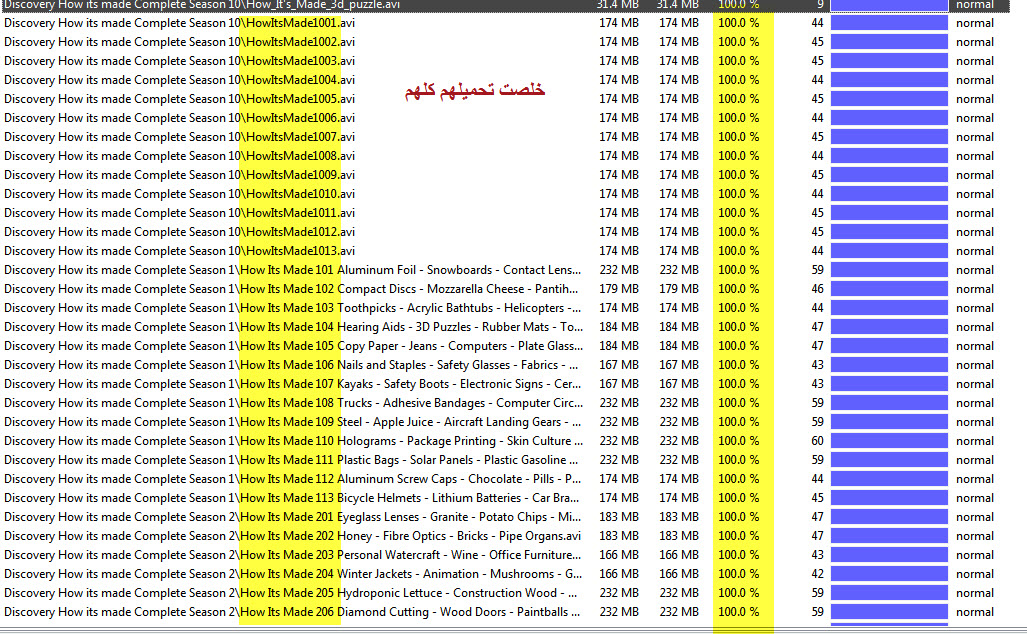Click piece count 46 in 102 Compact Discs row
This screenshot has height=634, width=1027.
(x=817, y=289)
